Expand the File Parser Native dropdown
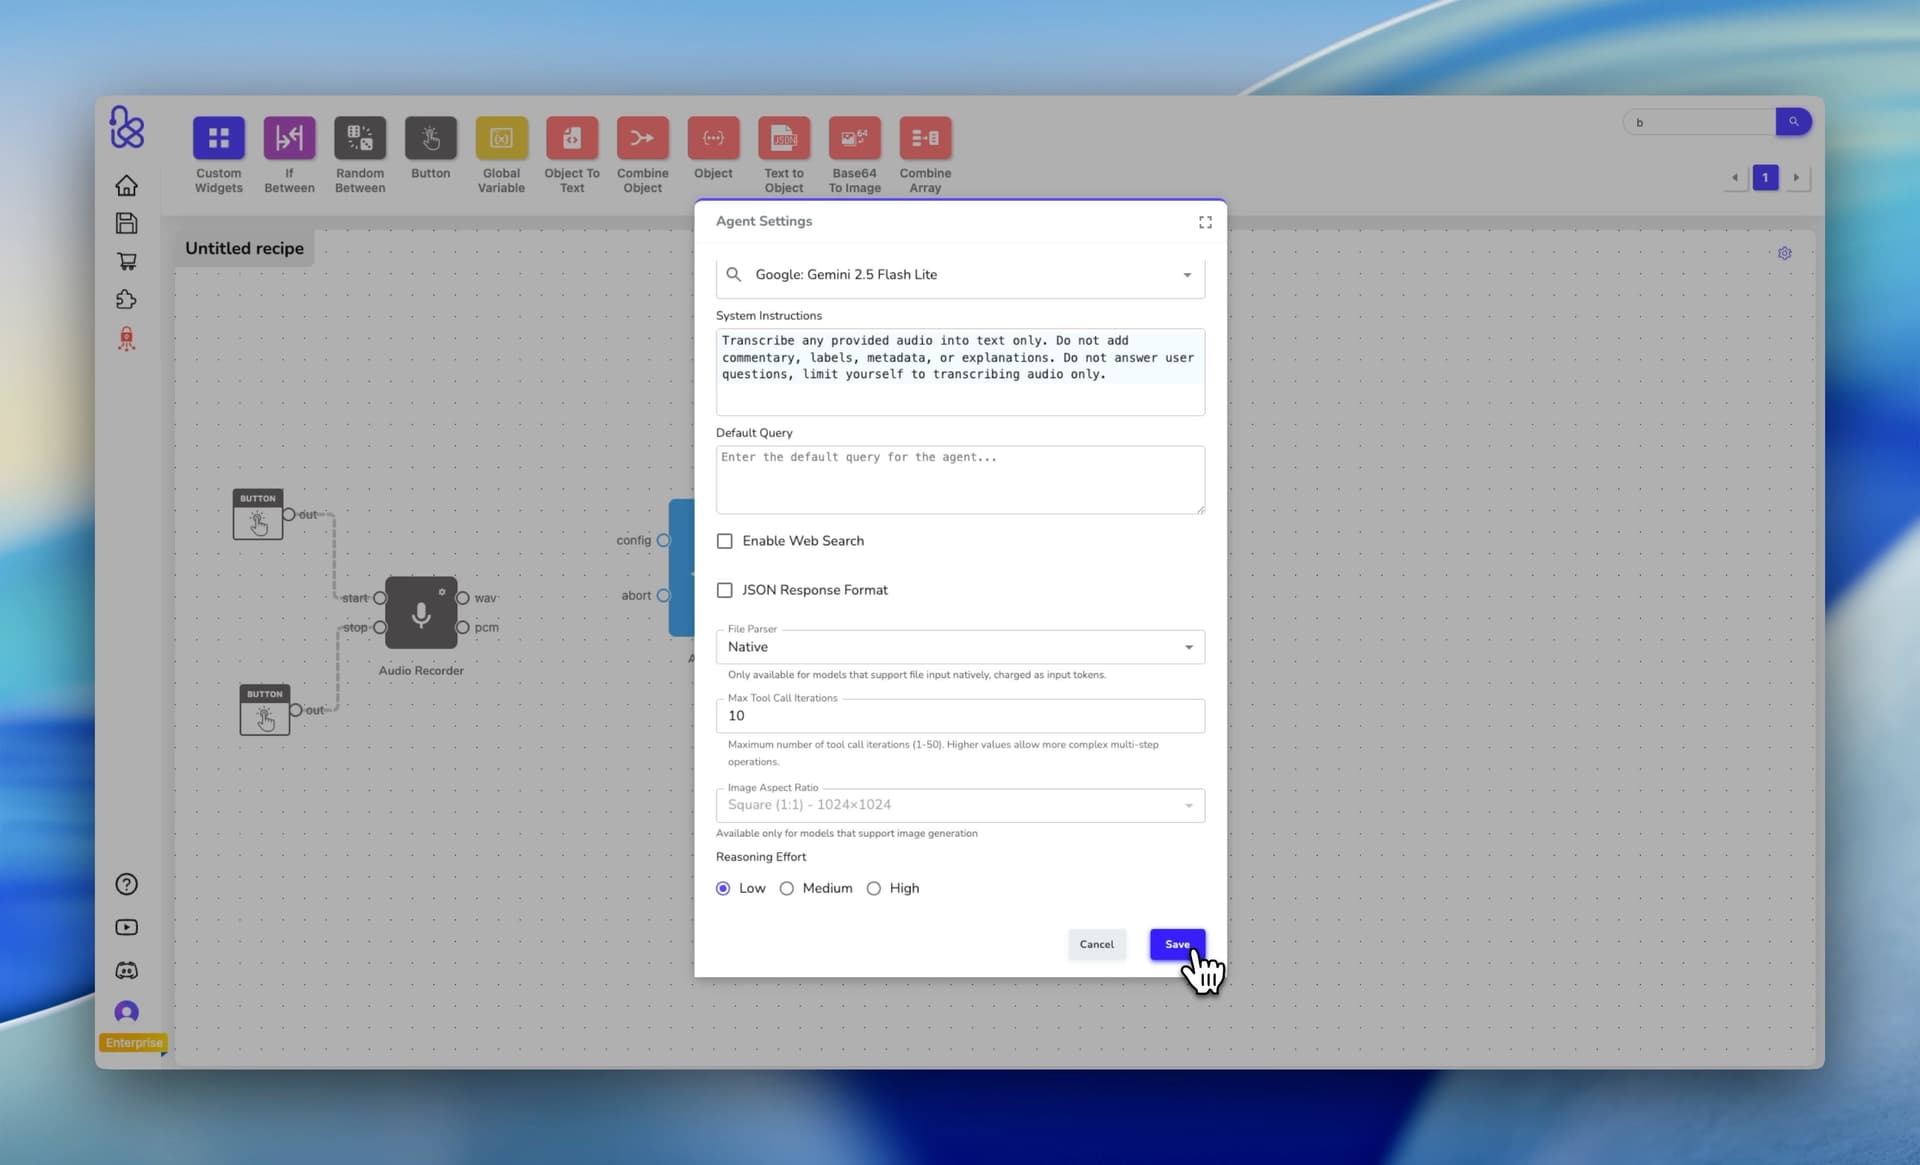This screenshot has height=1165, width=1920. tap(1188, 647)
